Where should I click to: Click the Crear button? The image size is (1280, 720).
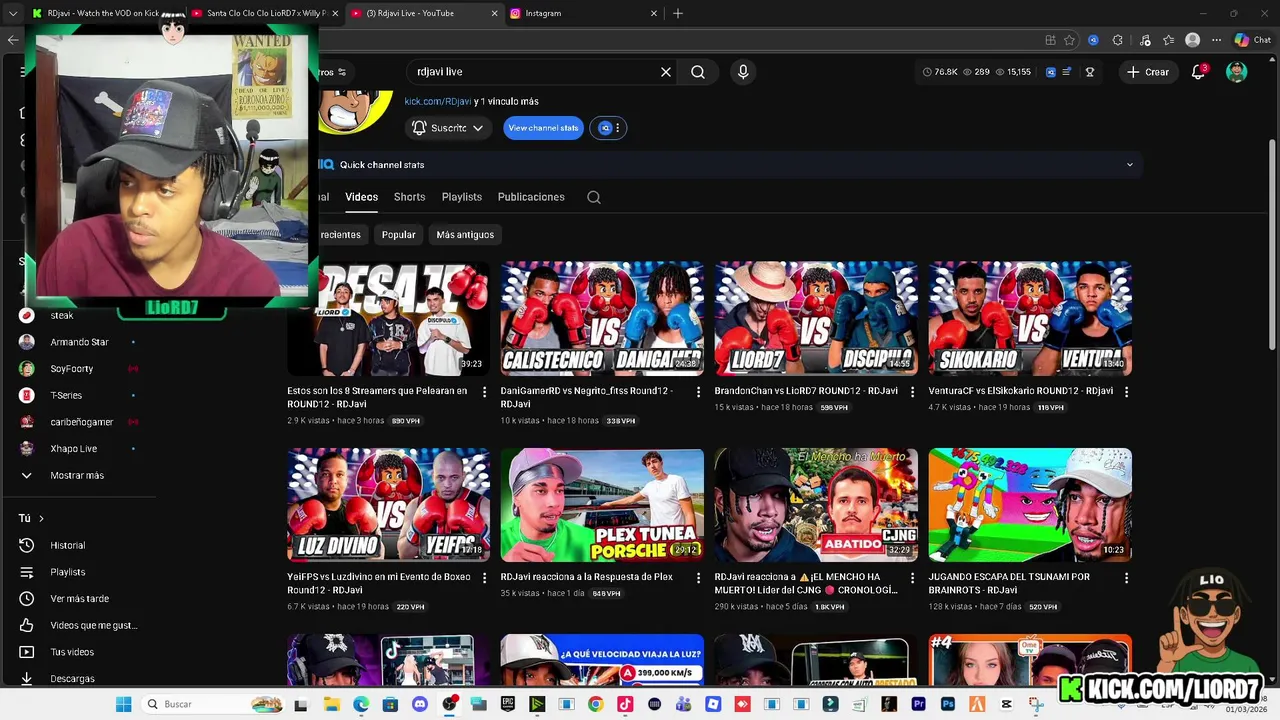pos(1147,72)
